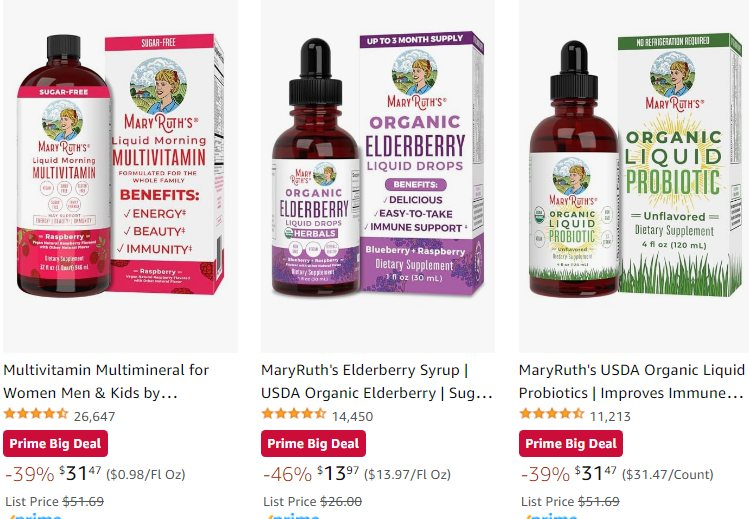
Task: Open MaryRuth's Elderberry Syrup title link
Action: click(x=376, y=381)
